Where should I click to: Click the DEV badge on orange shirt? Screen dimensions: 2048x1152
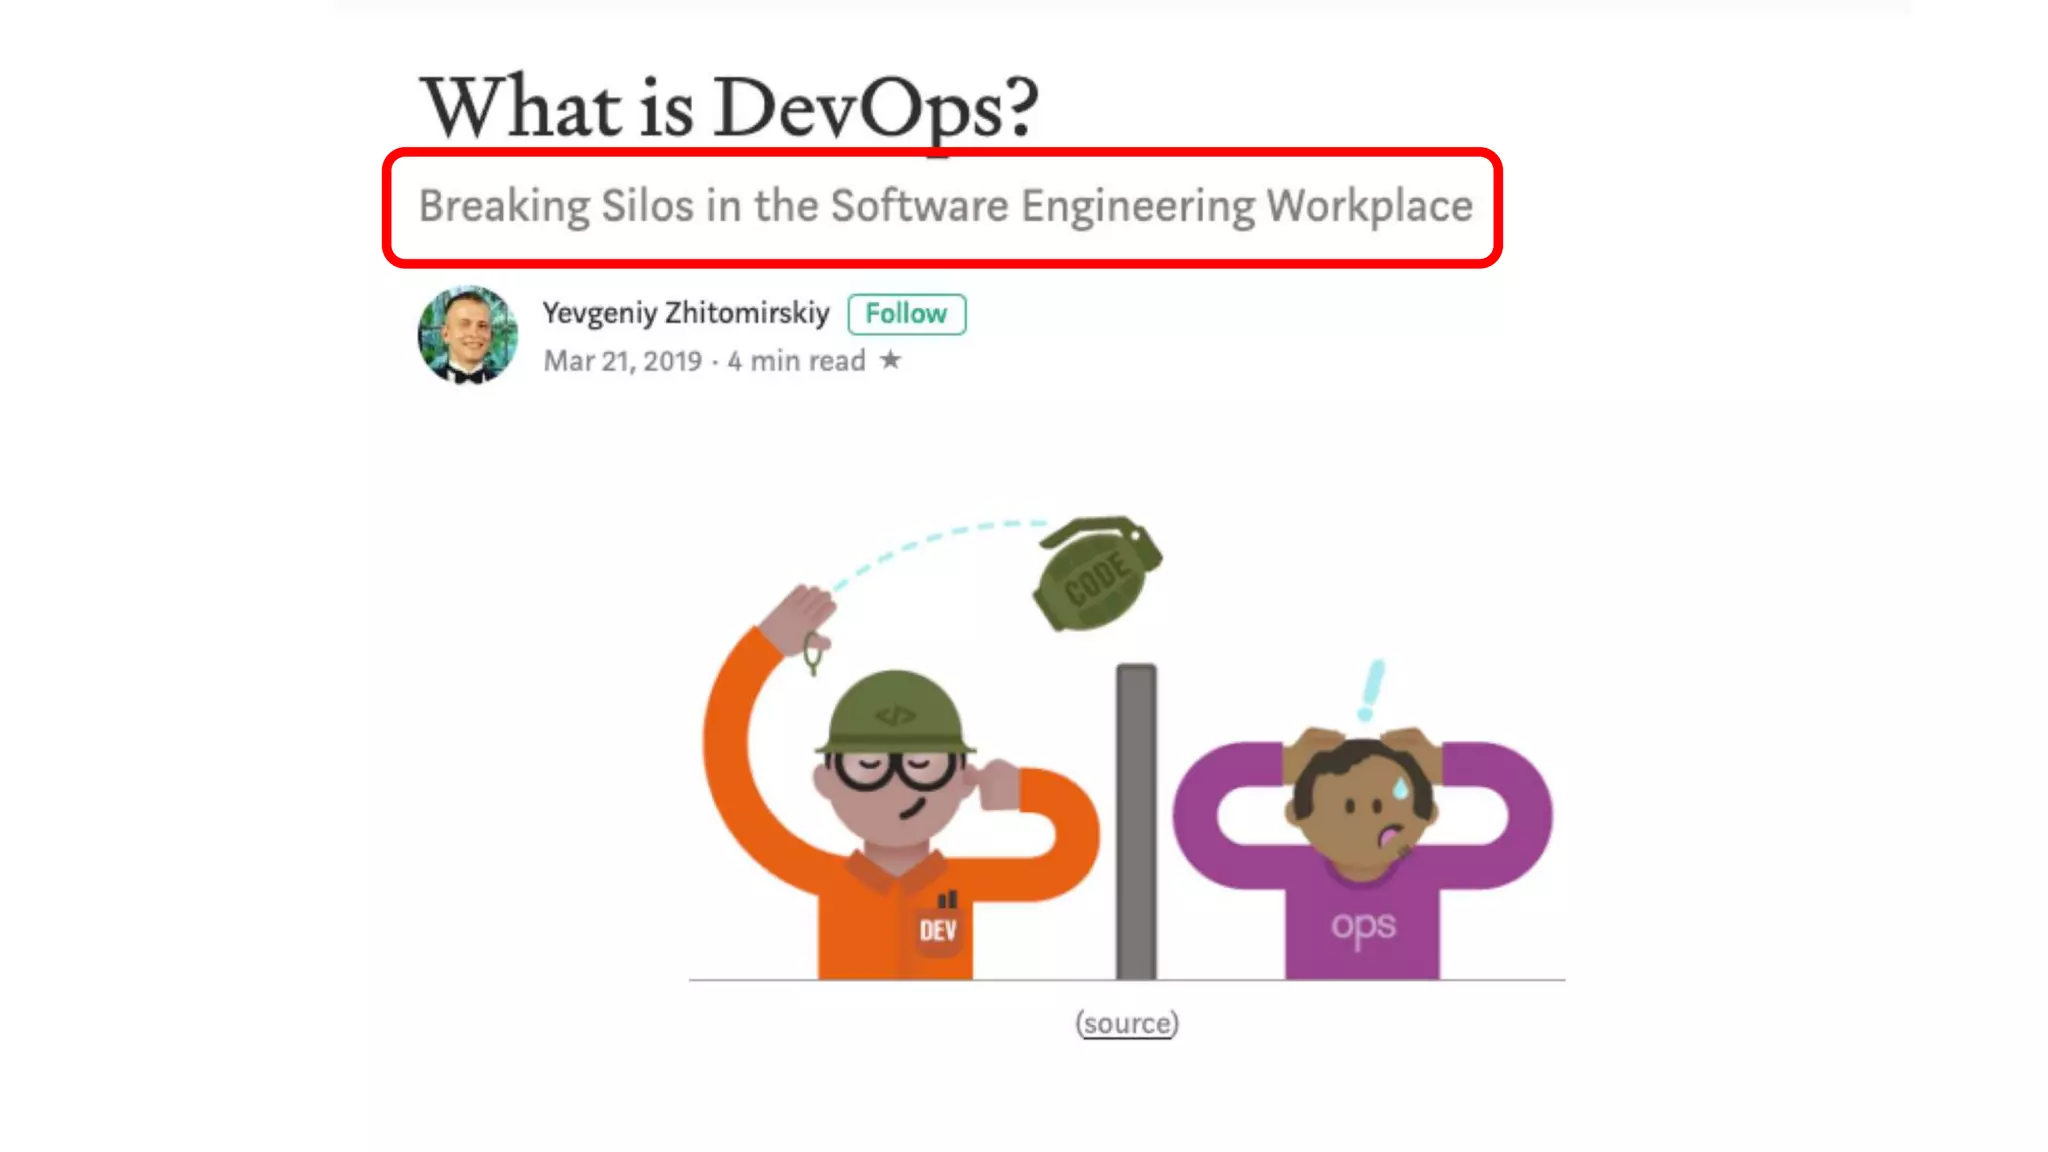tap(938, 930)
